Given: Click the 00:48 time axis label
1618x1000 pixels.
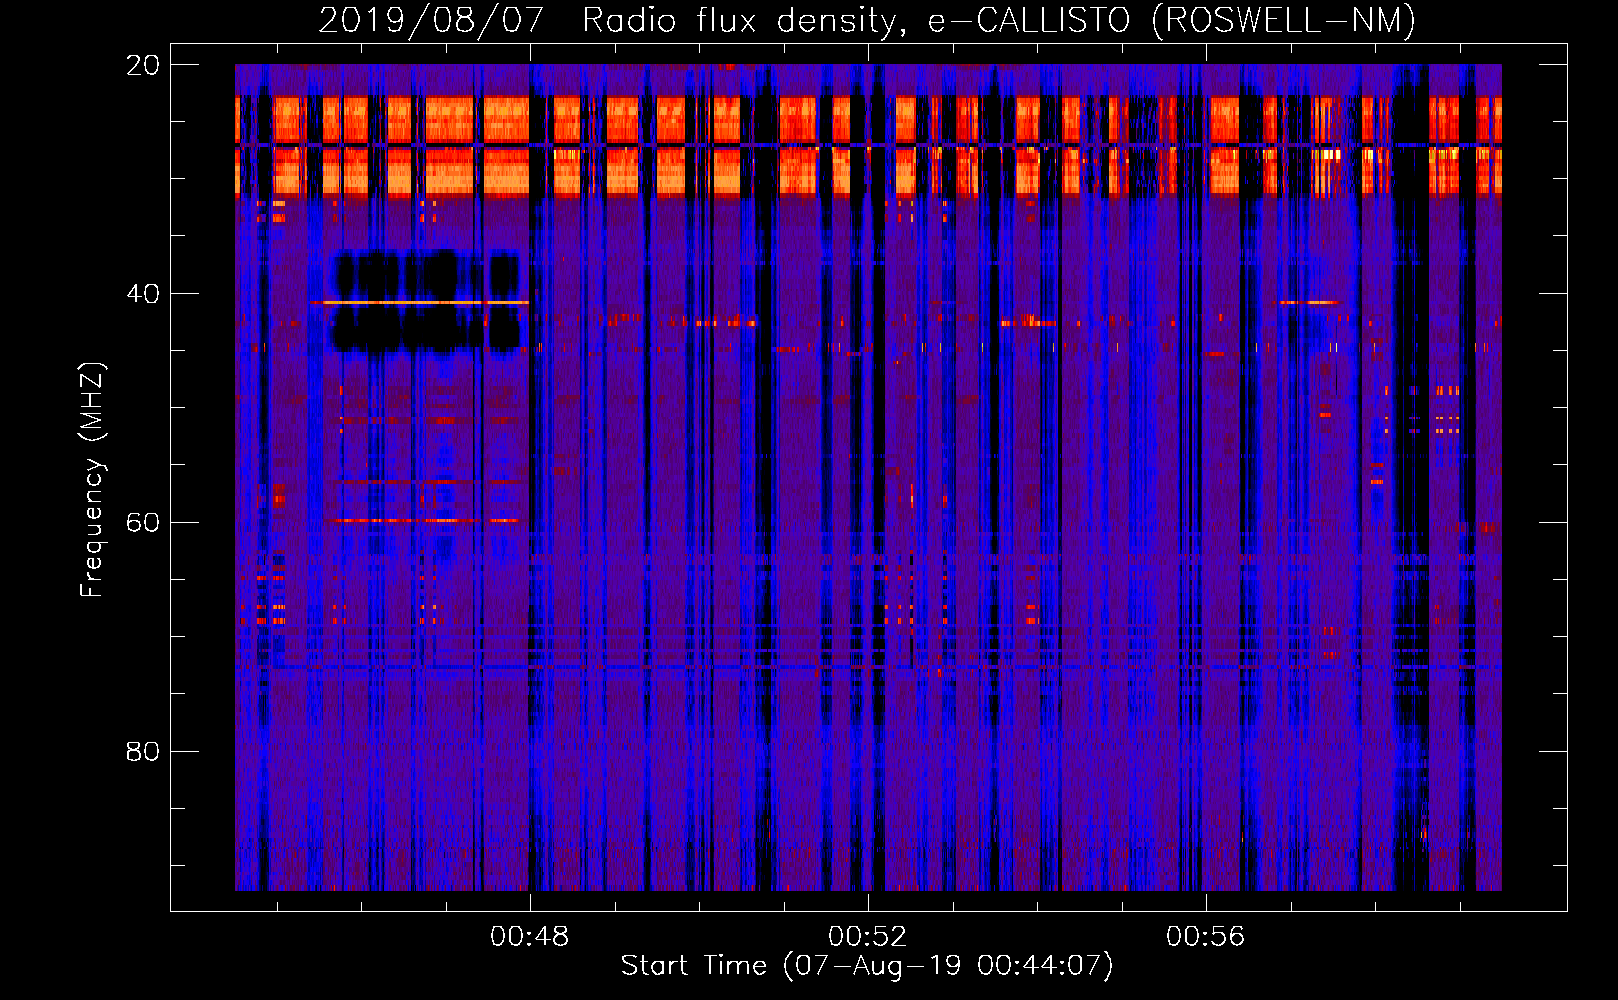Looking at the screenshot, I should [x=529, y=936].
